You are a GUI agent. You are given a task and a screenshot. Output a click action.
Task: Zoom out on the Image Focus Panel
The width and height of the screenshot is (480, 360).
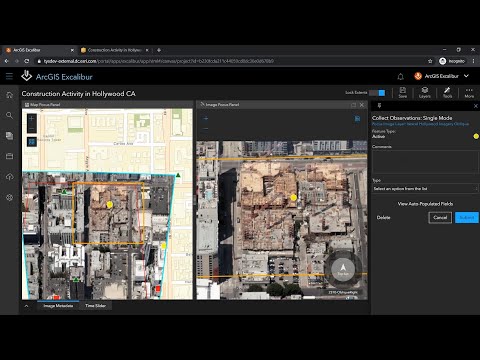pos(205,129)
